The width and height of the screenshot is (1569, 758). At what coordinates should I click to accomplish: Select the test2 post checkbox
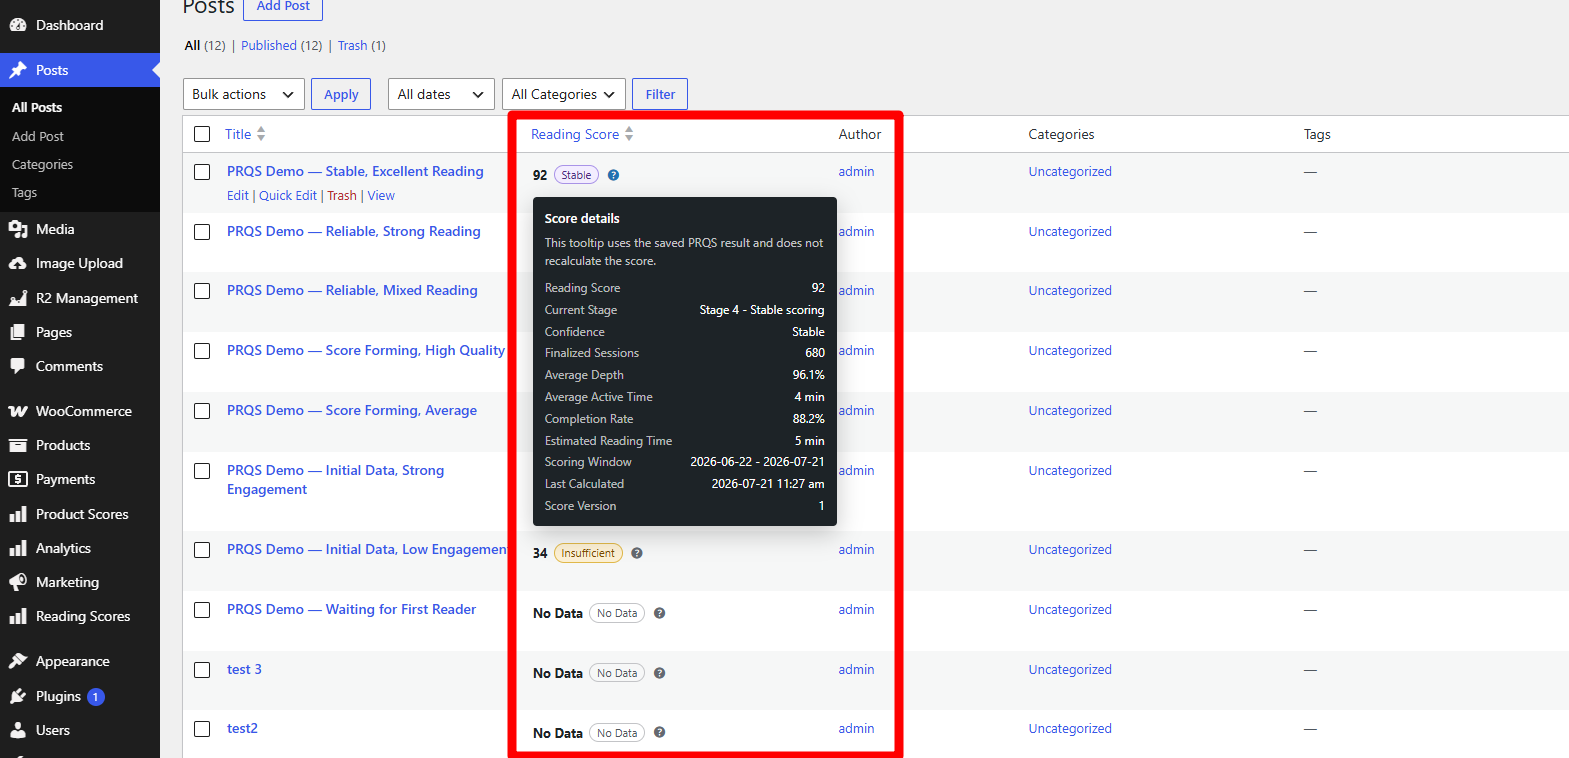(202, 729)
